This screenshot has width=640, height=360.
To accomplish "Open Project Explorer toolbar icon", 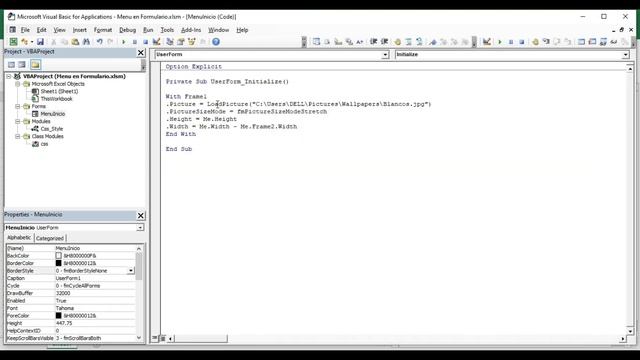I will (170, 42).
